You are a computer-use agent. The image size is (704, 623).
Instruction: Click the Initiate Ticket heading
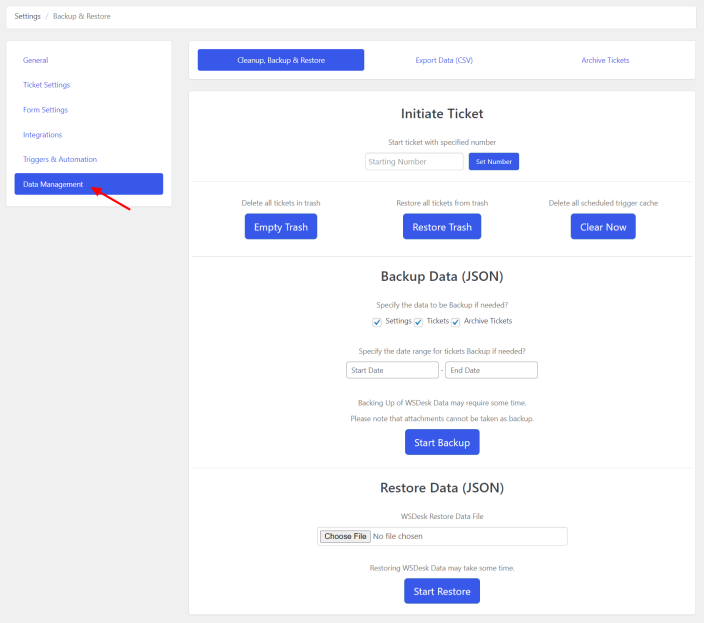click(442, 114)
